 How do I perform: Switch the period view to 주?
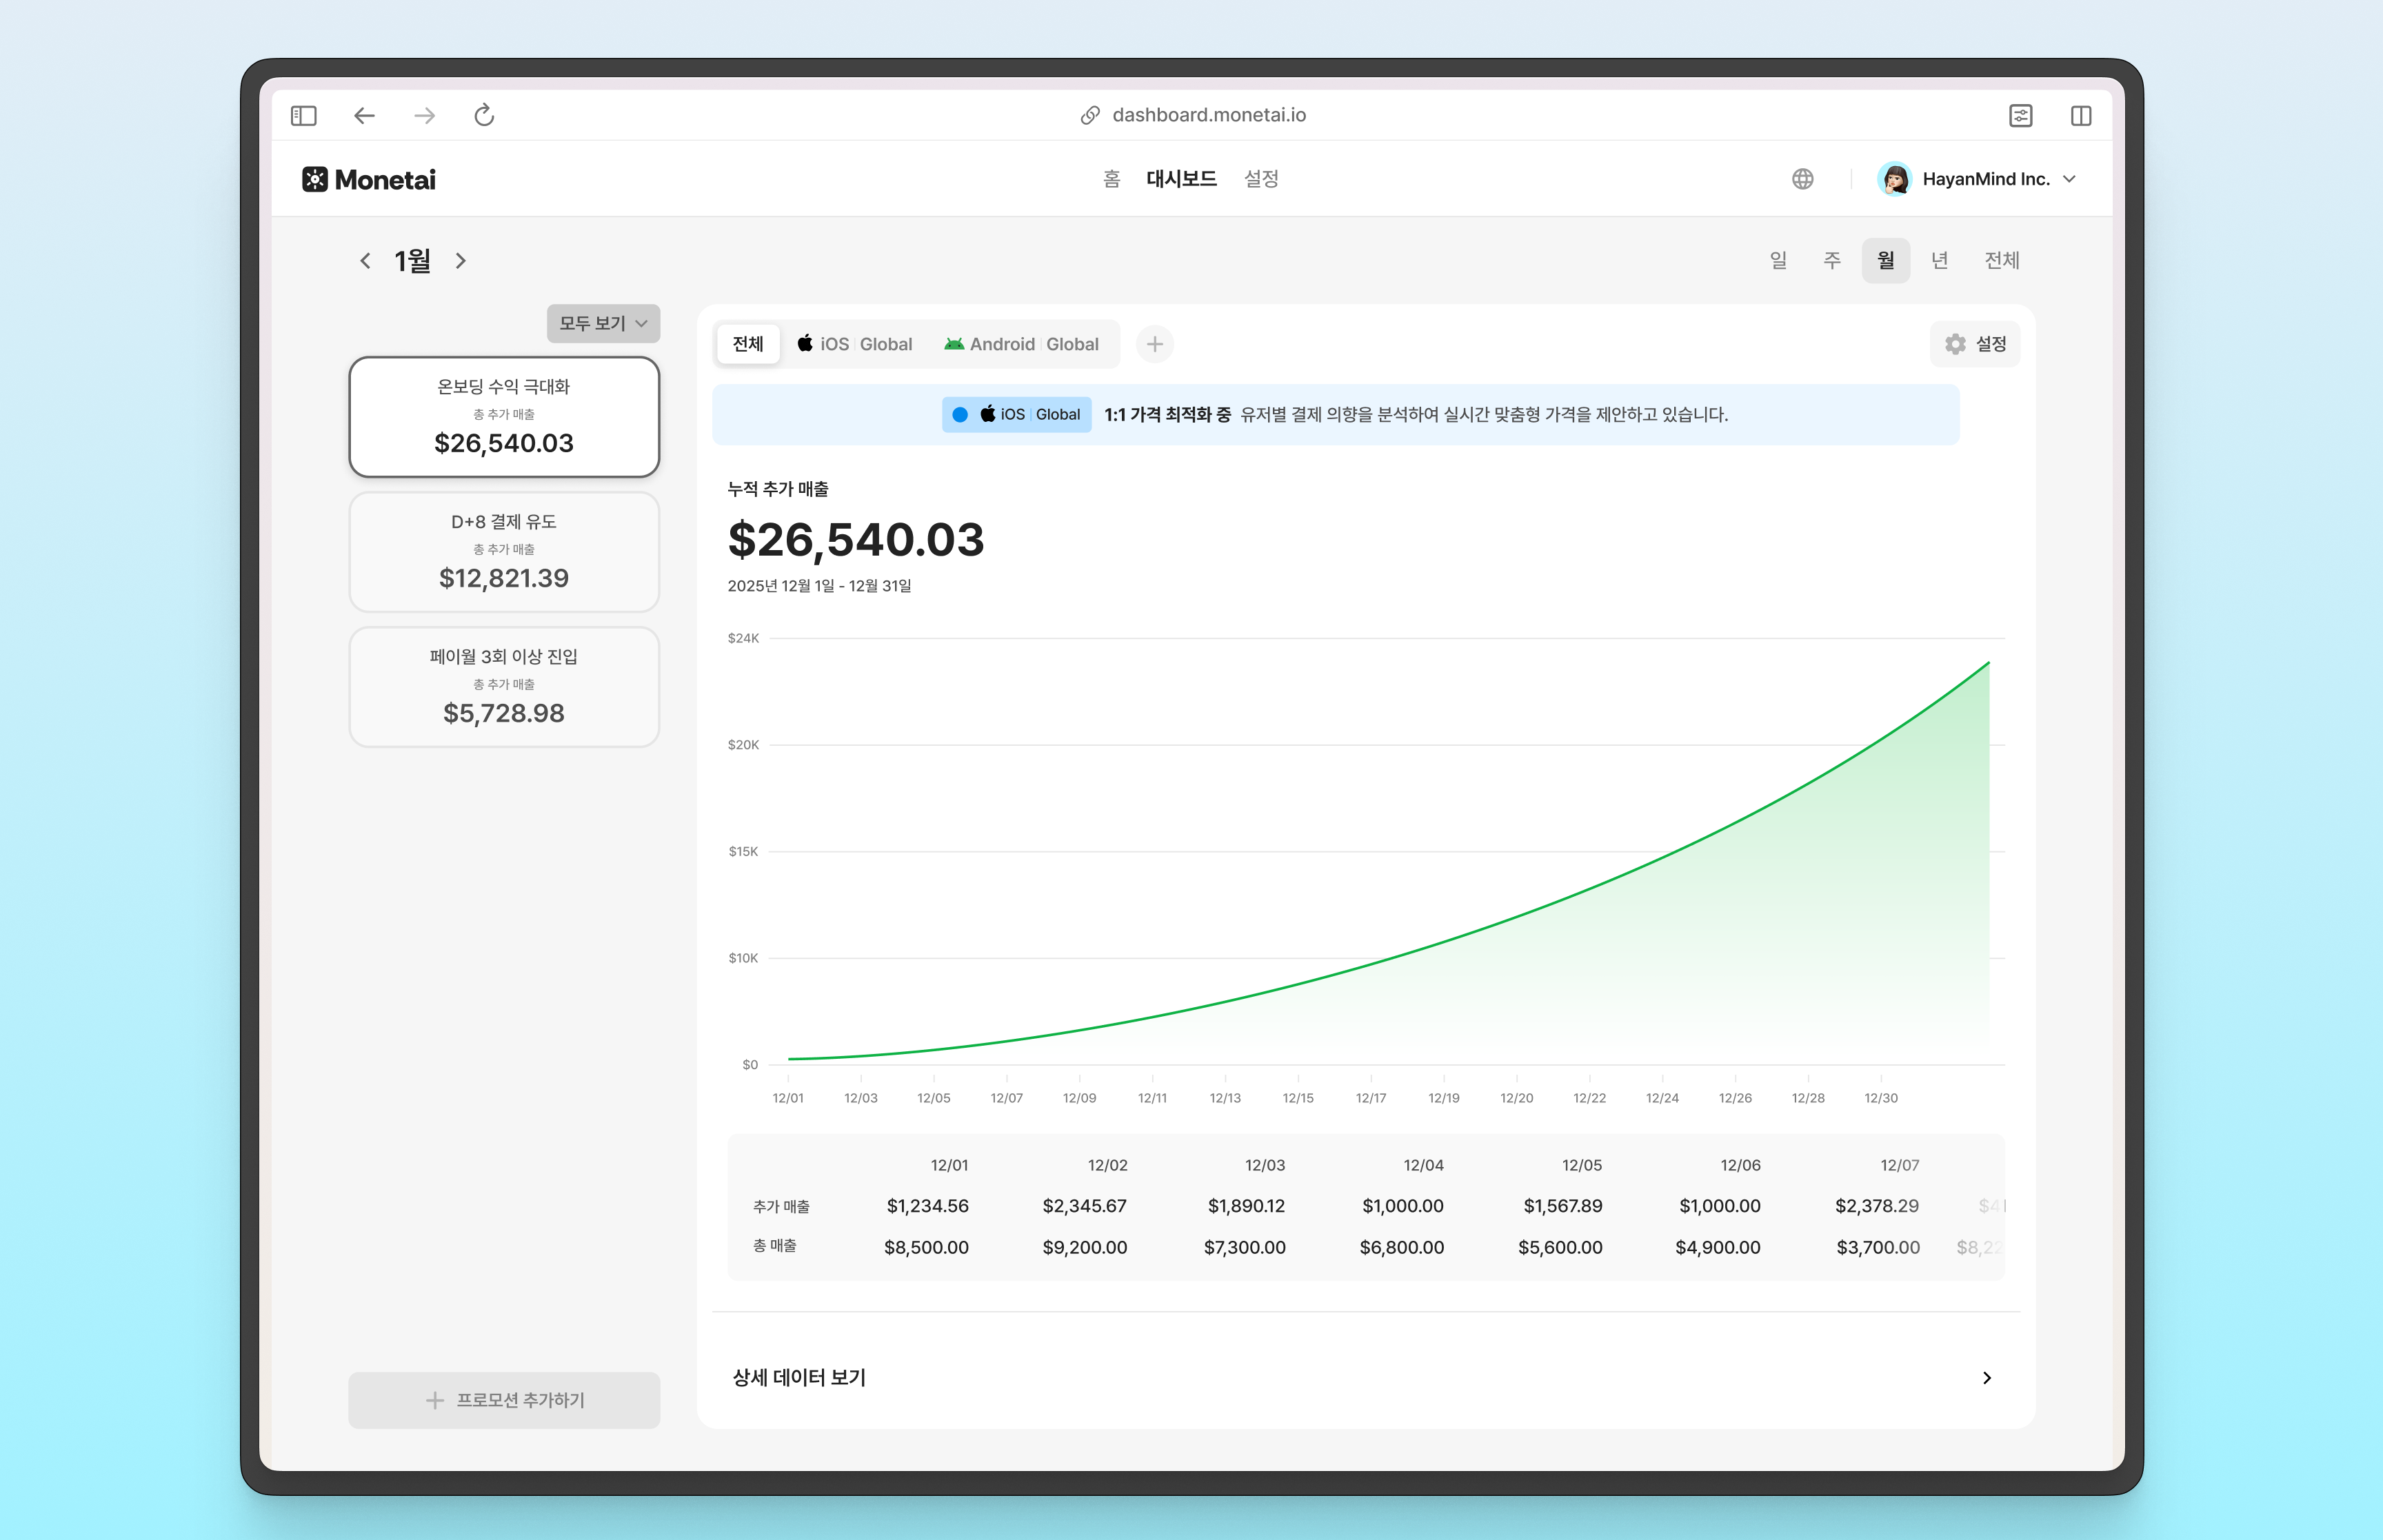(1831, 260)
